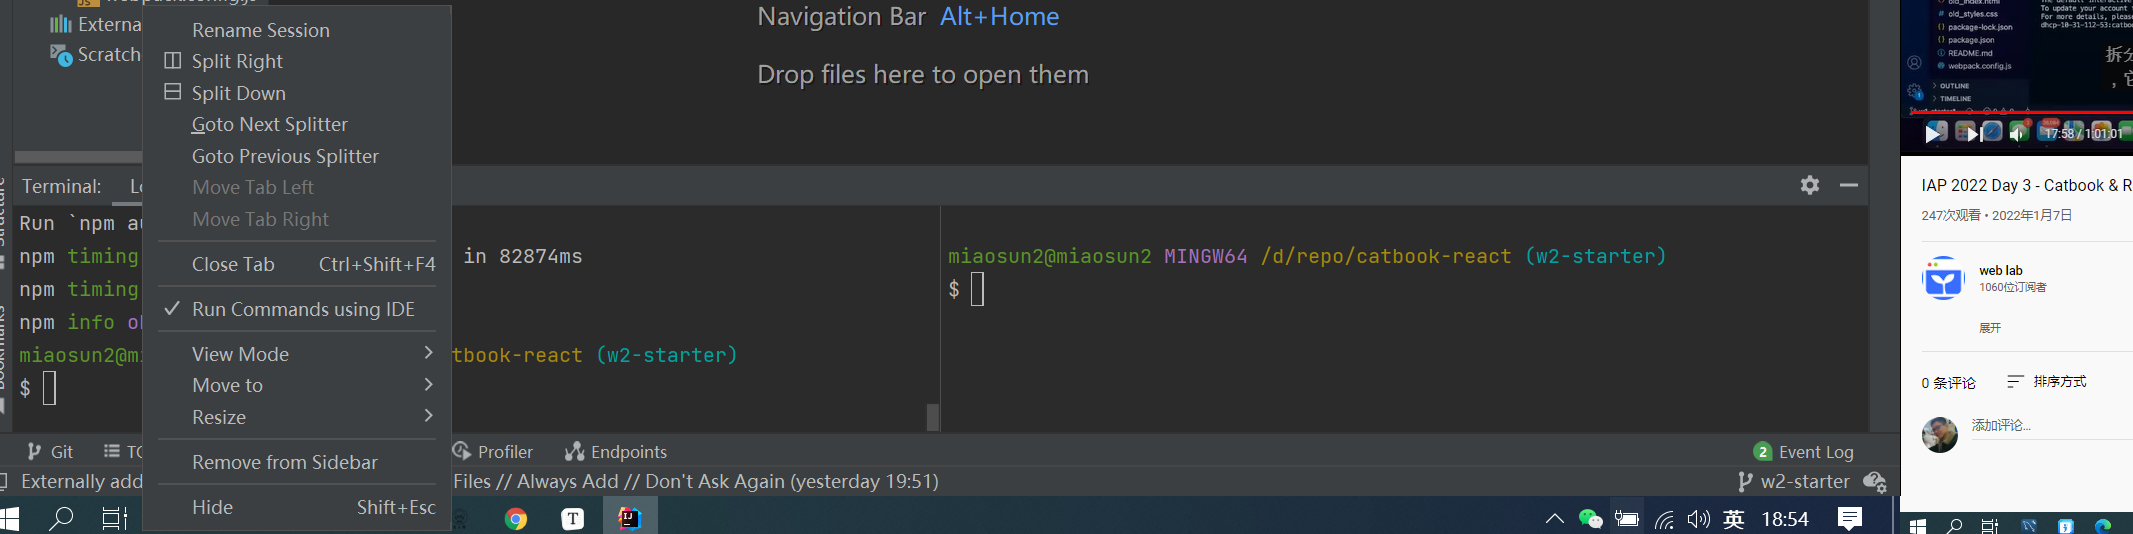Open the Windows Start menu

(x=9, y=518)
